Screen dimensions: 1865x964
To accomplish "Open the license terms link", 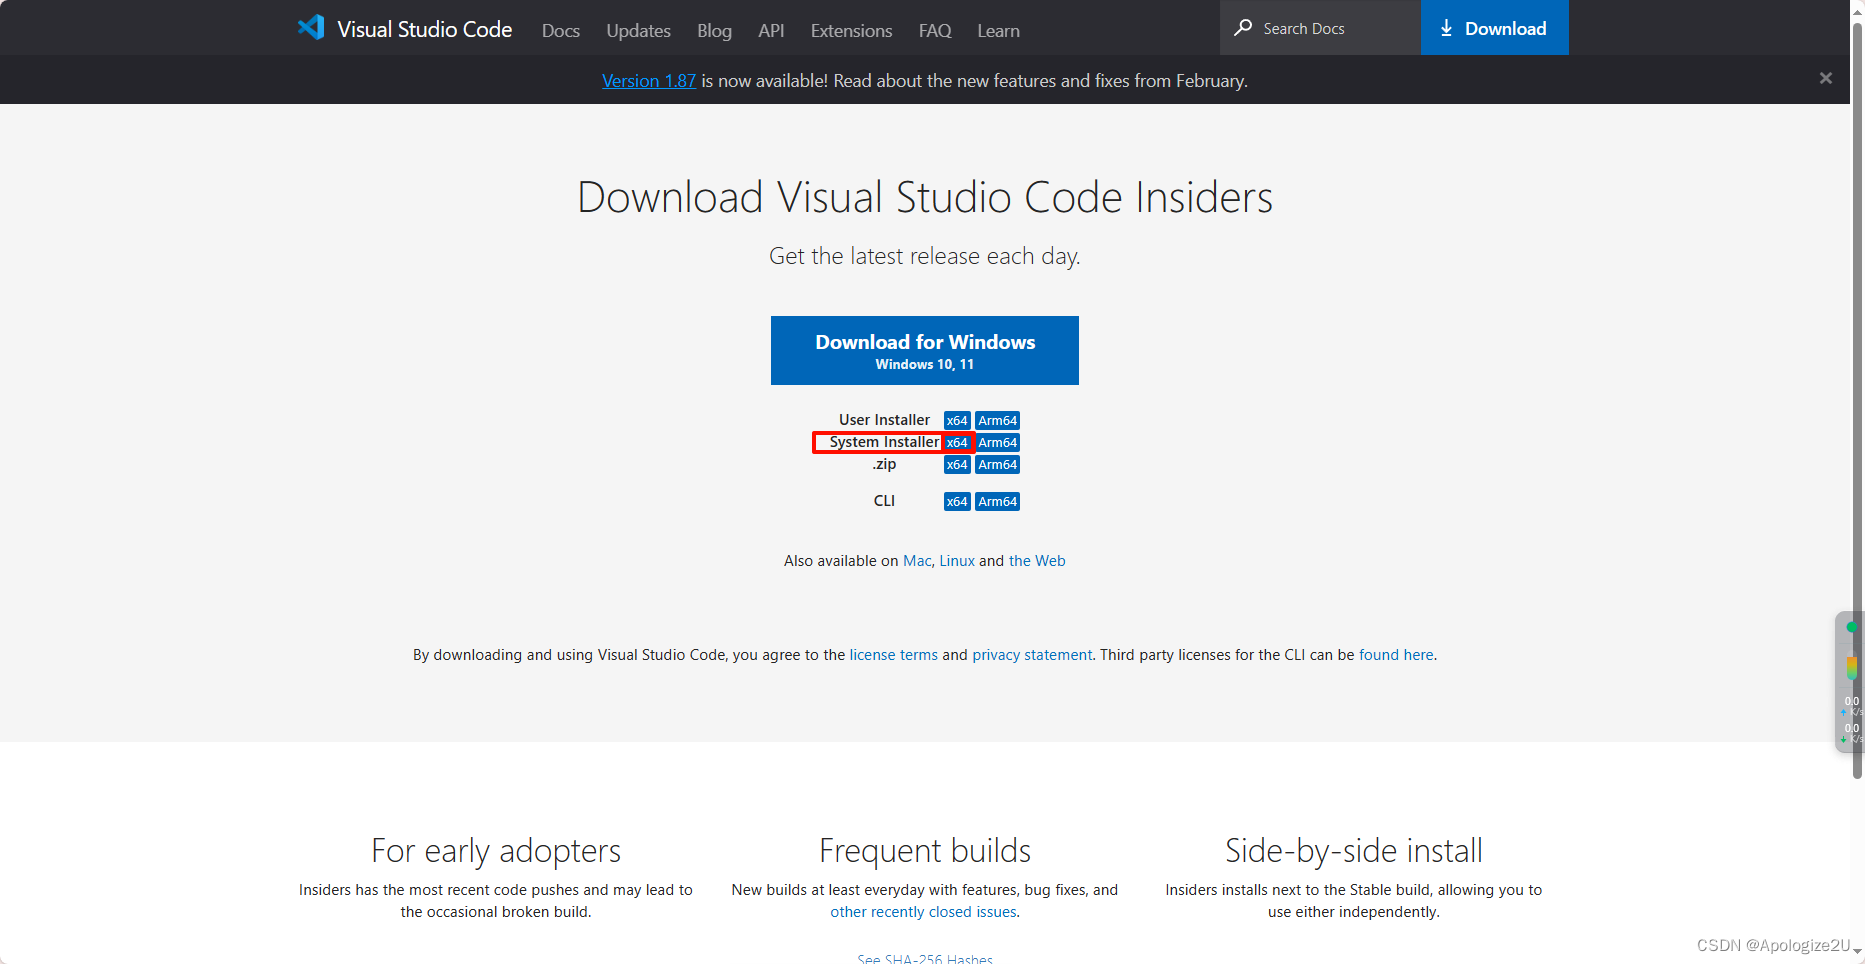I will tap(894, 655).
